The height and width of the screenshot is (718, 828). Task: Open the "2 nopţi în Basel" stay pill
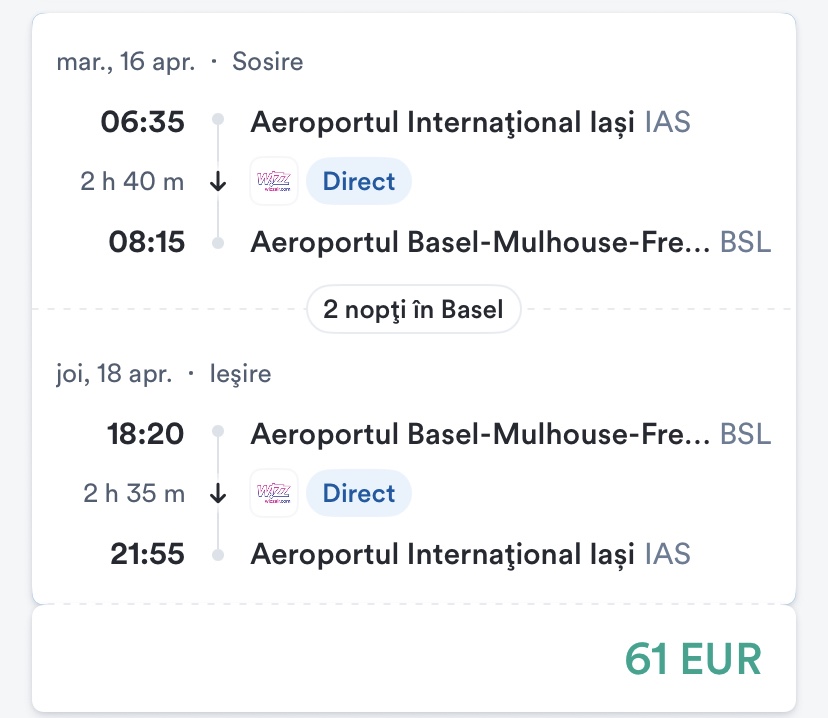(x=413, y=310)
